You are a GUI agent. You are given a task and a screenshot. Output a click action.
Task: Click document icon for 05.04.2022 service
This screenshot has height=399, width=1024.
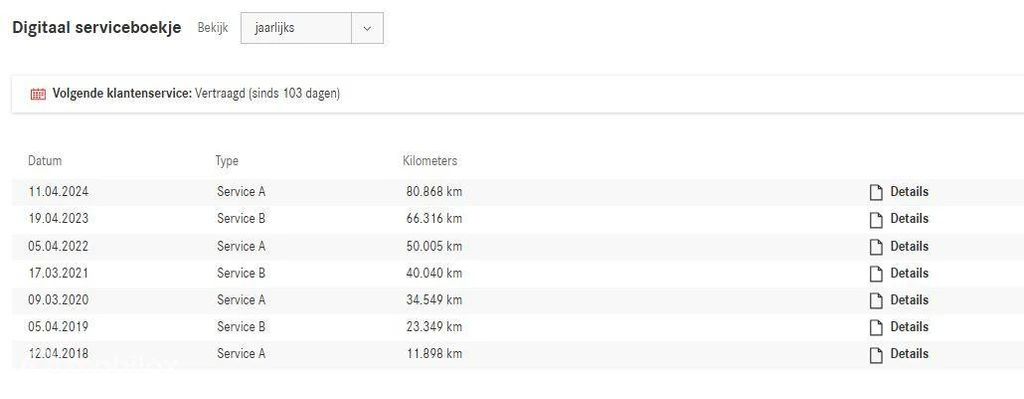[x=876, y=247]
